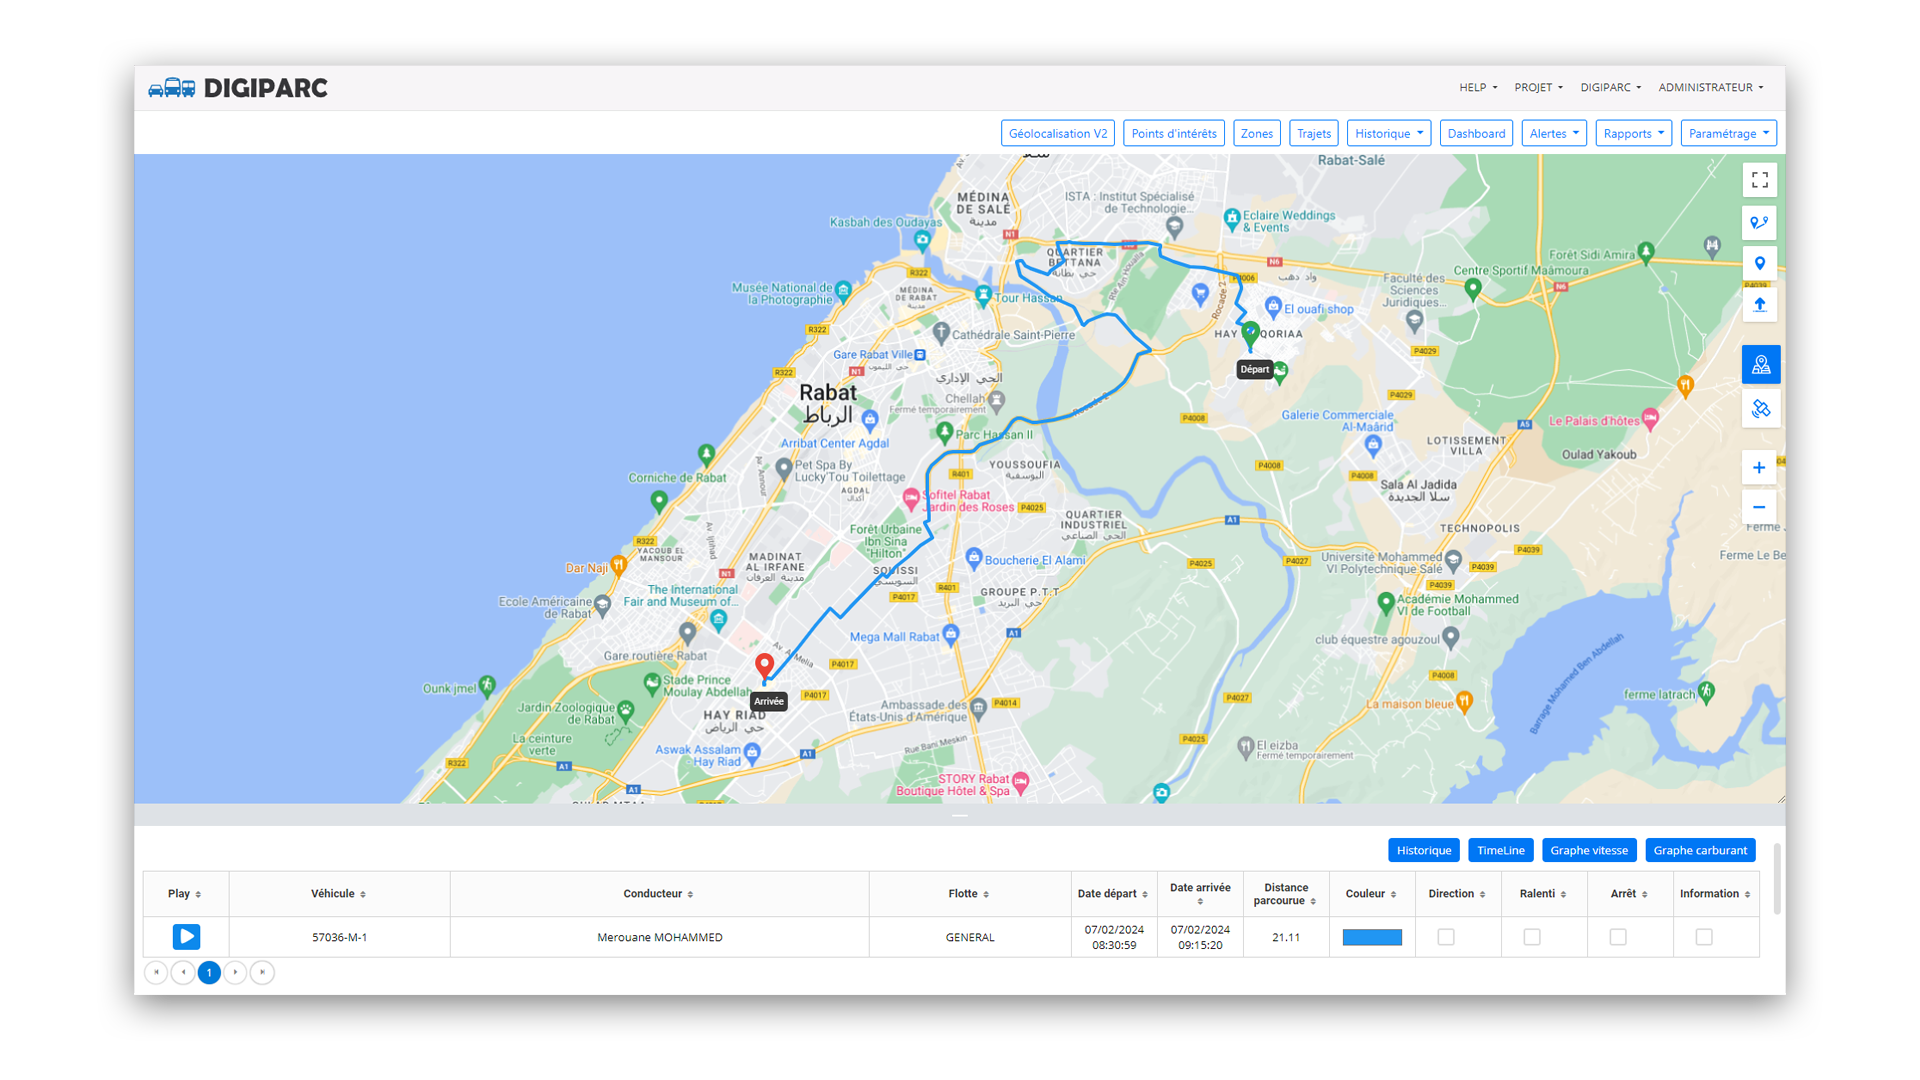This screenshot has width=1920, height=1080.
Task: Click the Arribat Center Agdal pin
Action: tap(869, 420)
